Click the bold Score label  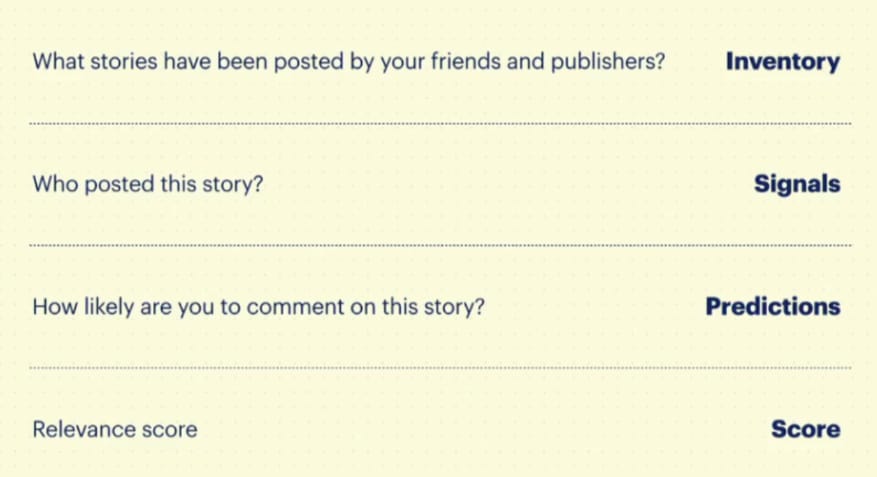tap(805, 430)
